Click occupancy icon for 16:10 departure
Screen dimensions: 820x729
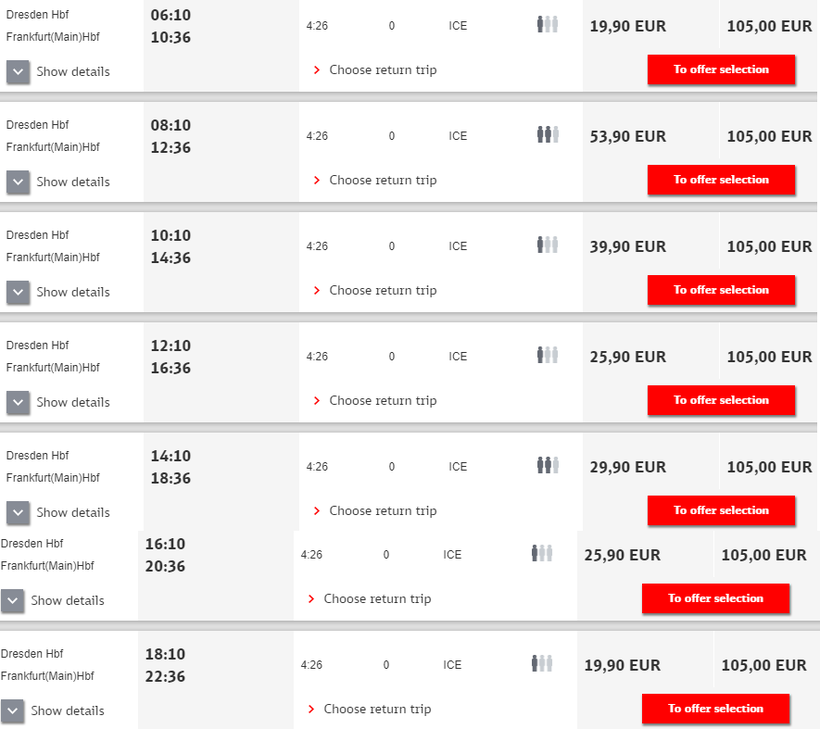pyautogui.click(x=541, y=553)
